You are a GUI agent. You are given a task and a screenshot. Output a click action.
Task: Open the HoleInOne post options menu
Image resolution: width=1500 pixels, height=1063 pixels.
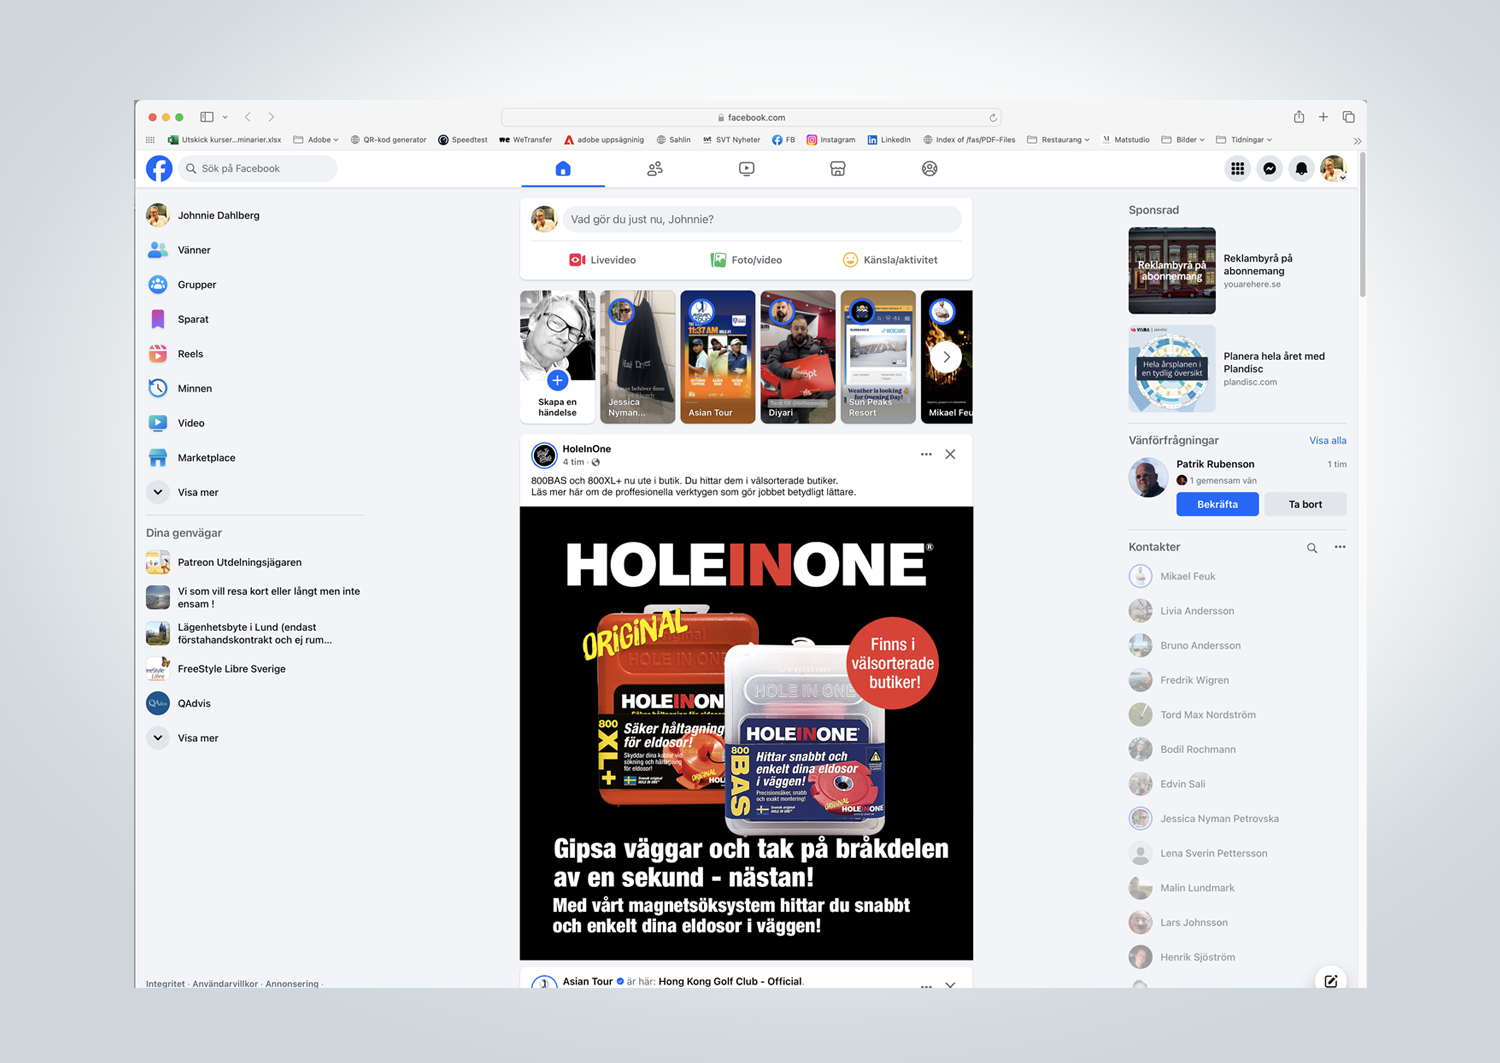point(925,453)
